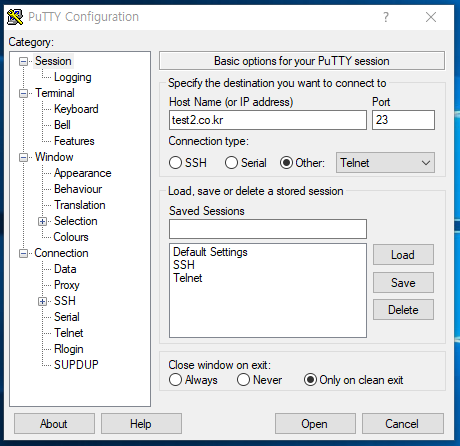Open Colours settings category
Screen dimensions: 460x446
[x=71, y=237]
